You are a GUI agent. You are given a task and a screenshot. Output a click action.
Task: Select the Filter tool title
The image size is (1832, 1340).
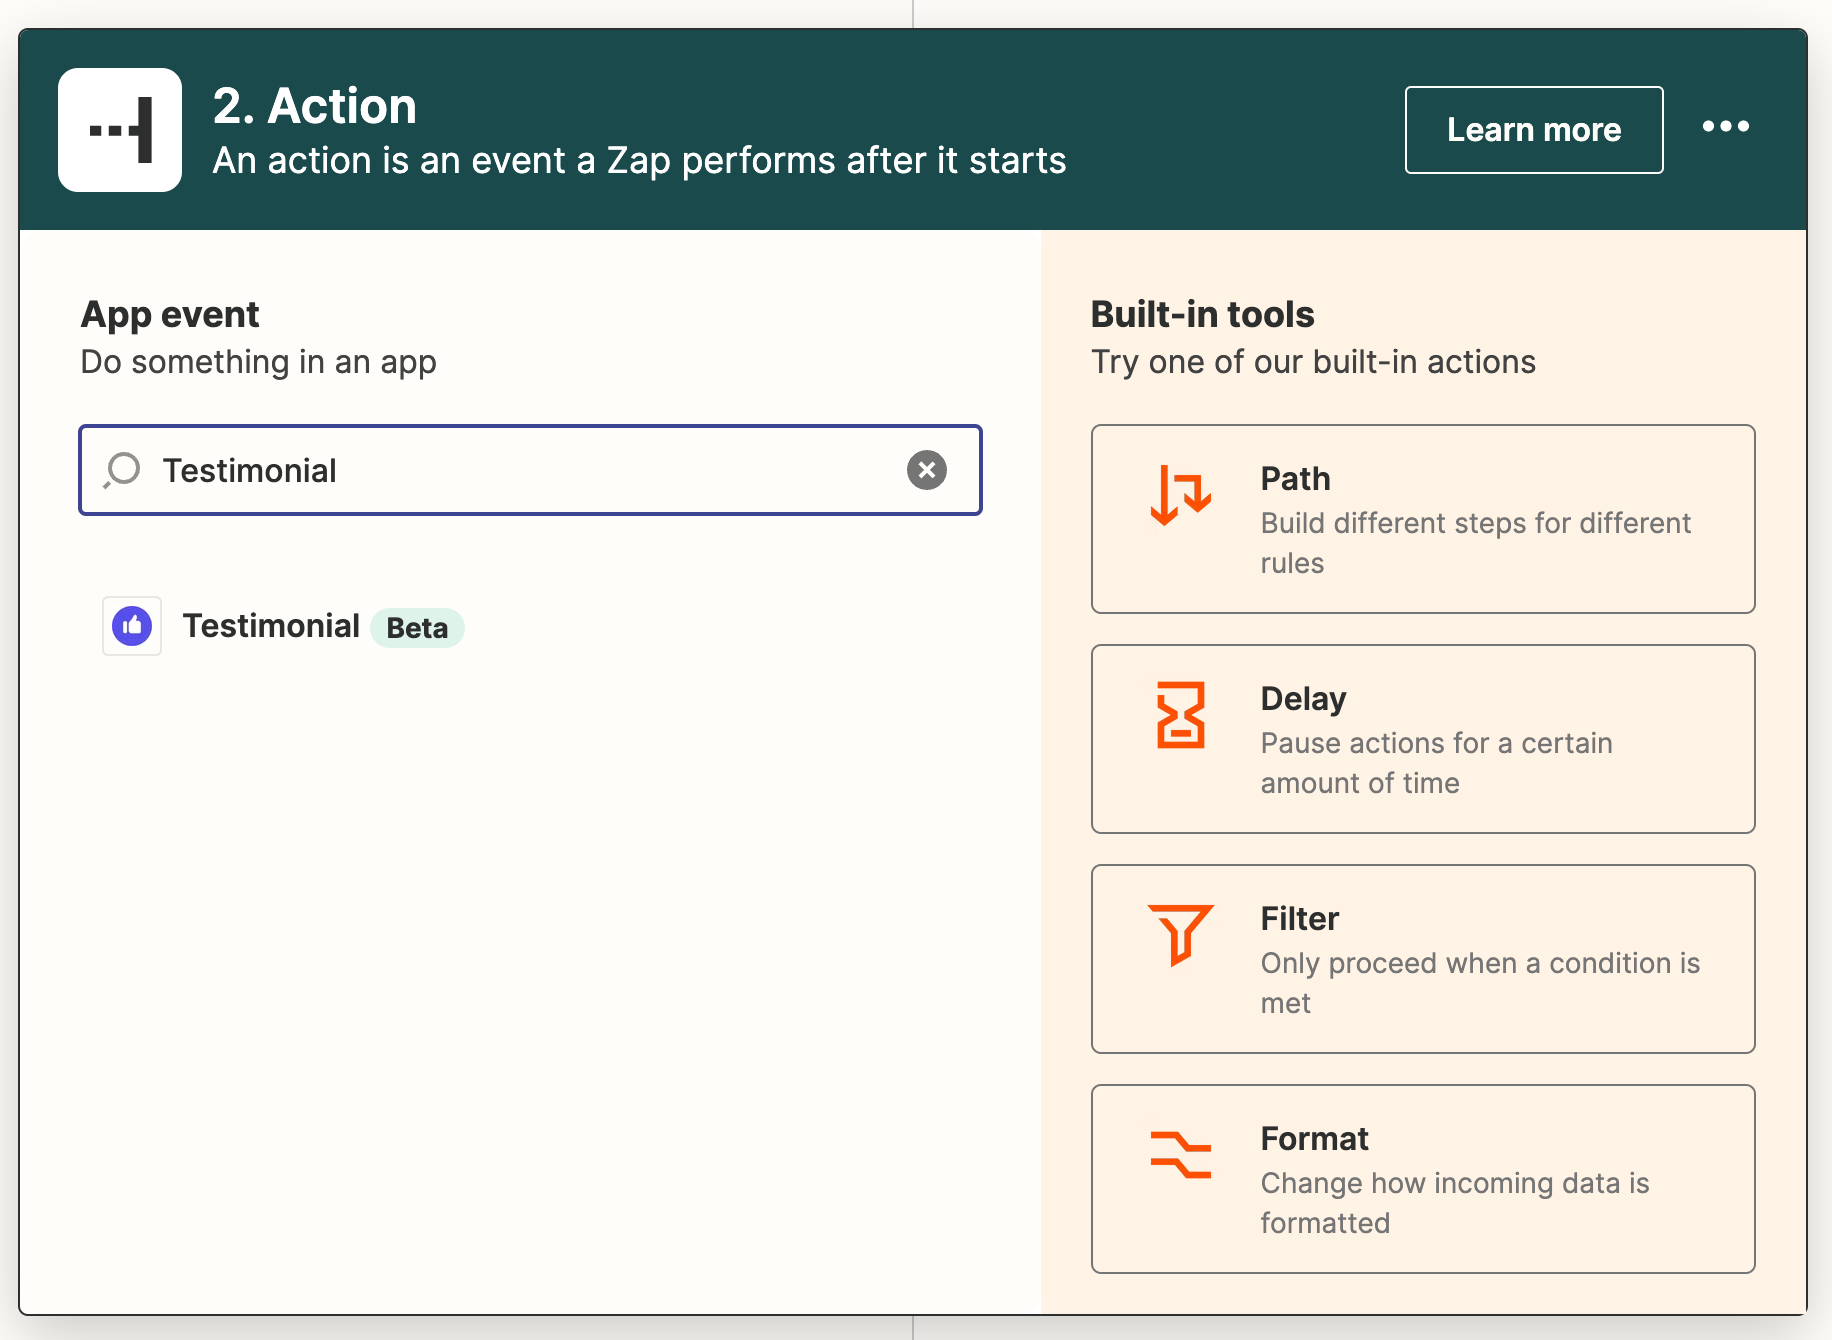1299,919
